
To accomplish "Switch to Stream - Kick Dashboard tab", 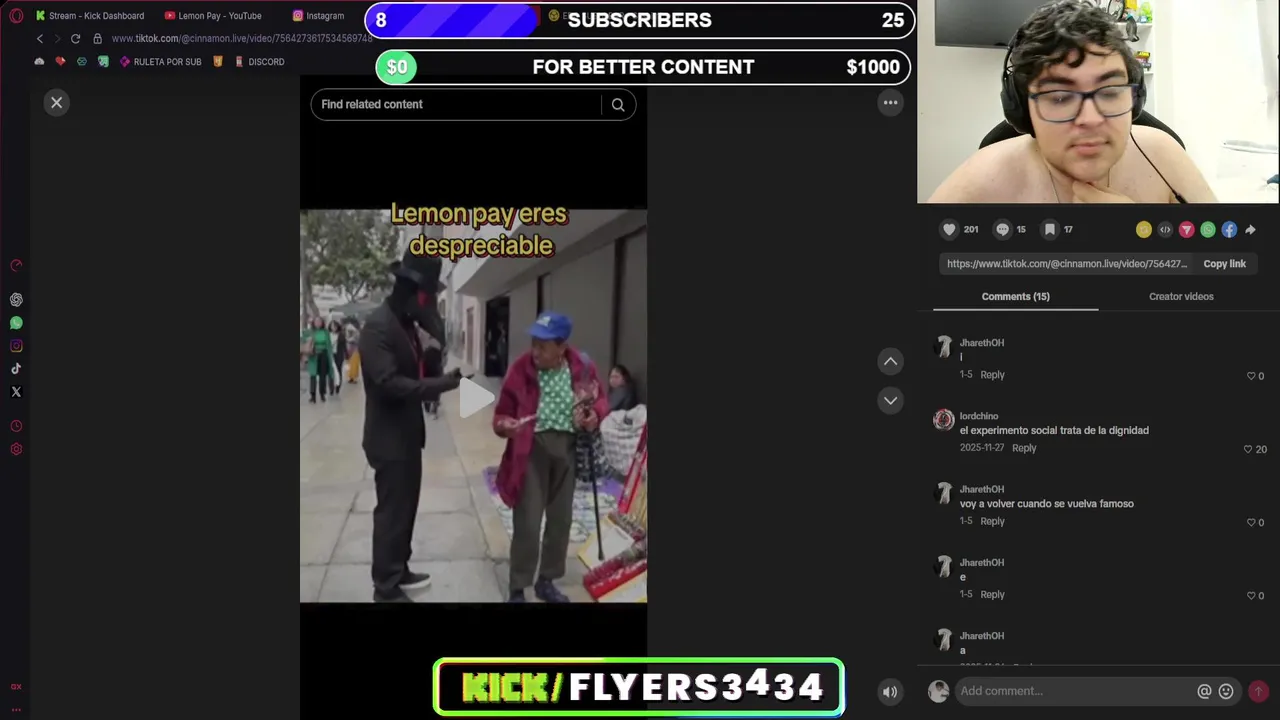I will pos(90,16).
